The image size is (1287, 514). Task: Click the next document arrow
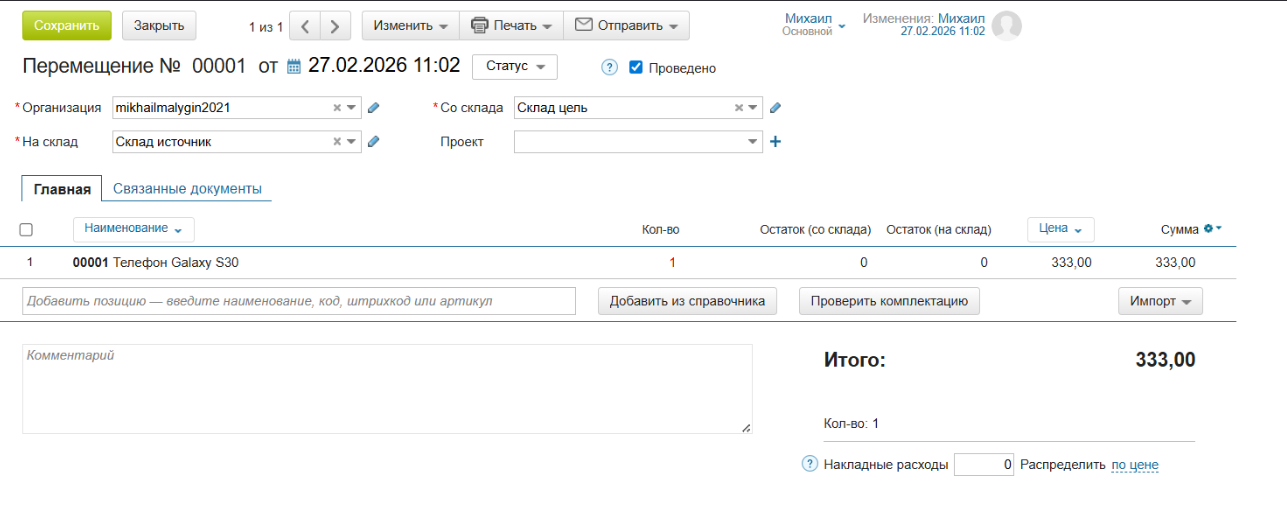pos(337,26)
